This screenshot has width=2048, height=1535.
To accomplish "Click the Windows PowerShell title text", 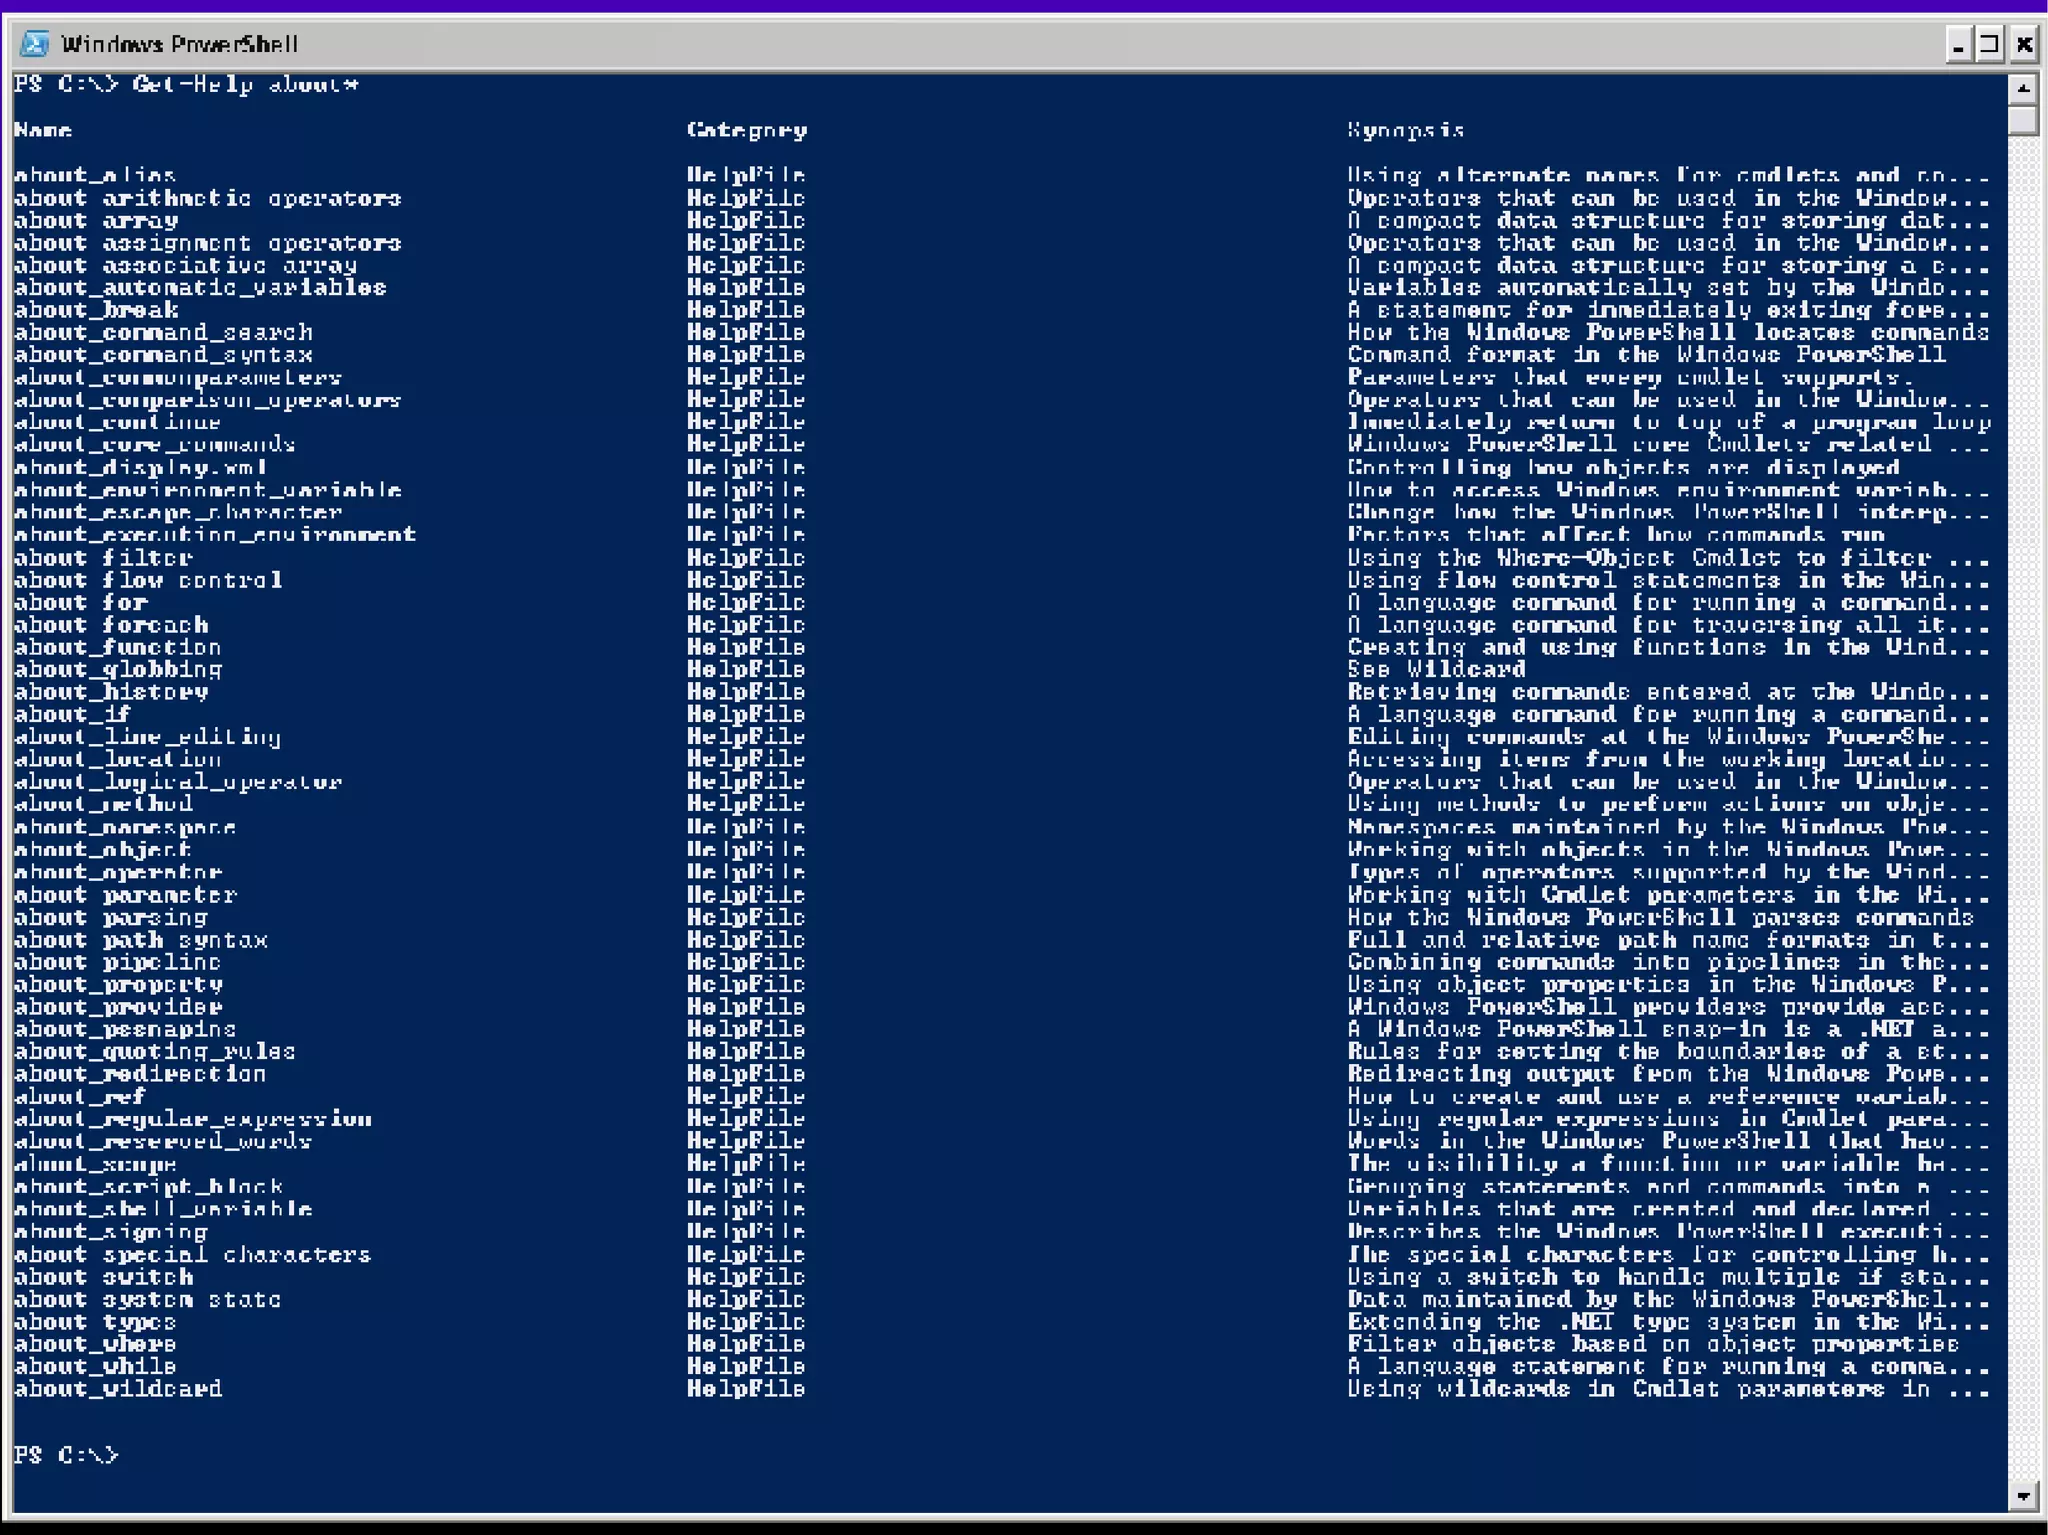I will click(180, 45).
